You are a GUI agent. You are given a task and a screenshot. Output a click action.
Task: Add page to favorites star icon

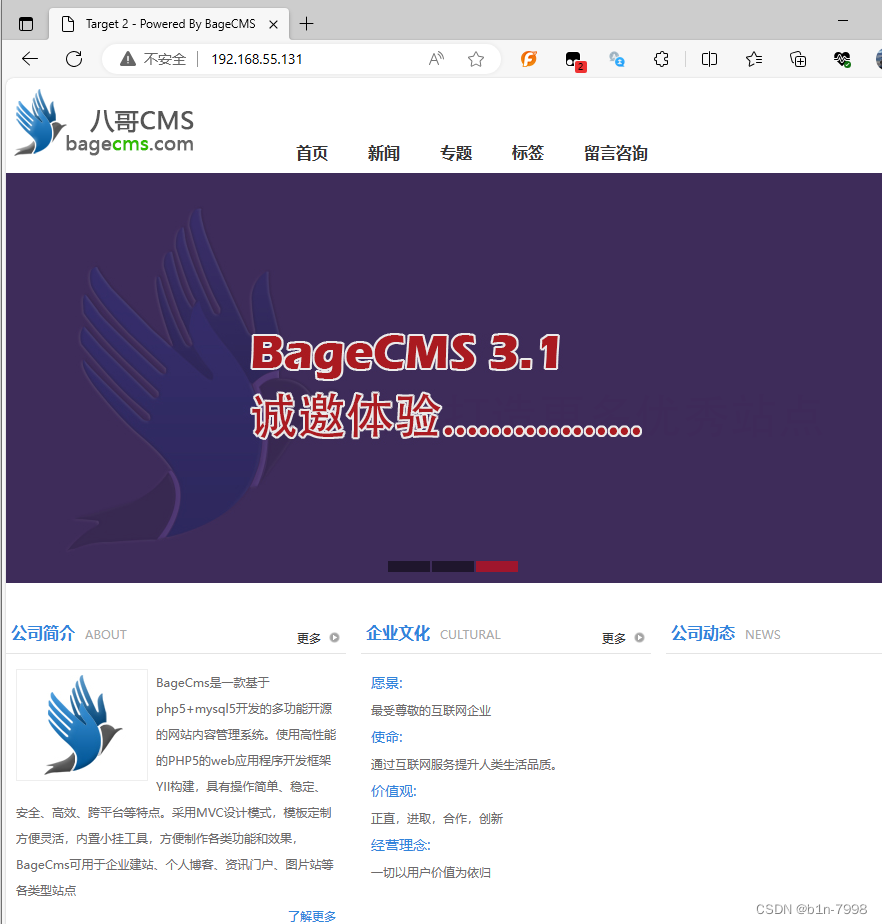pyautogui.click(x=476, y=59)
